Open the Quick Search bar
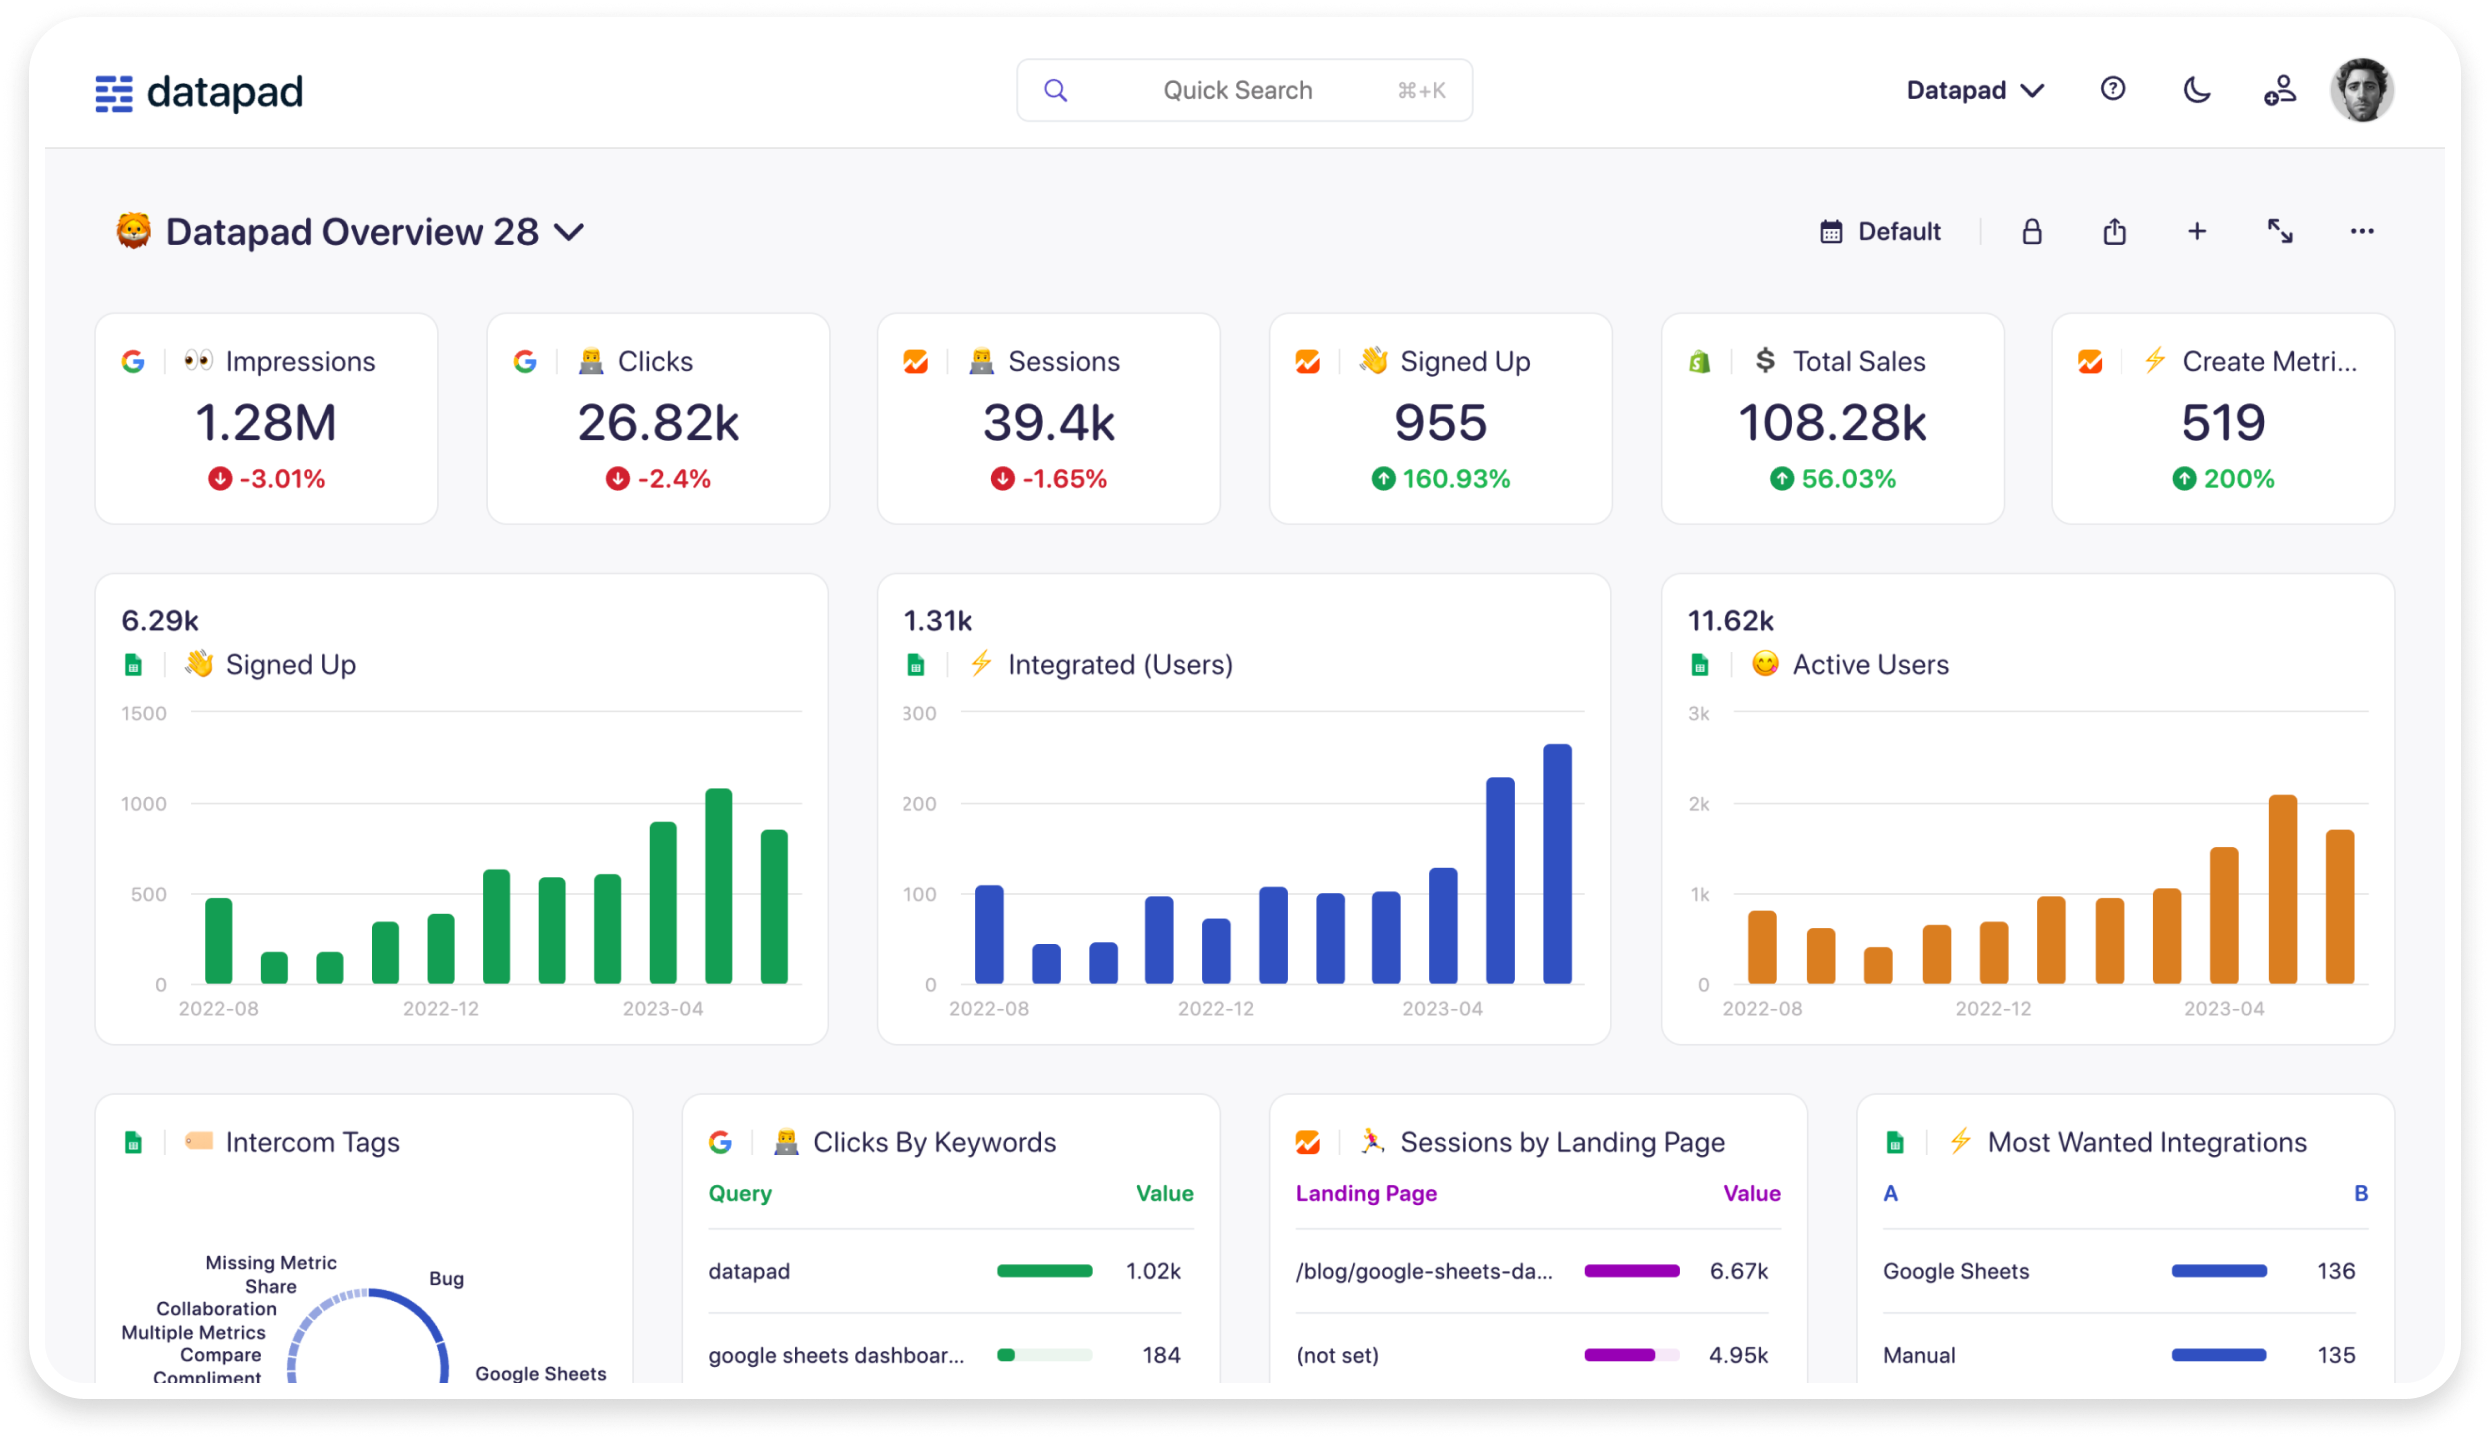2490x1440 pixels. pyautogui.click(x=1243, y=90)
